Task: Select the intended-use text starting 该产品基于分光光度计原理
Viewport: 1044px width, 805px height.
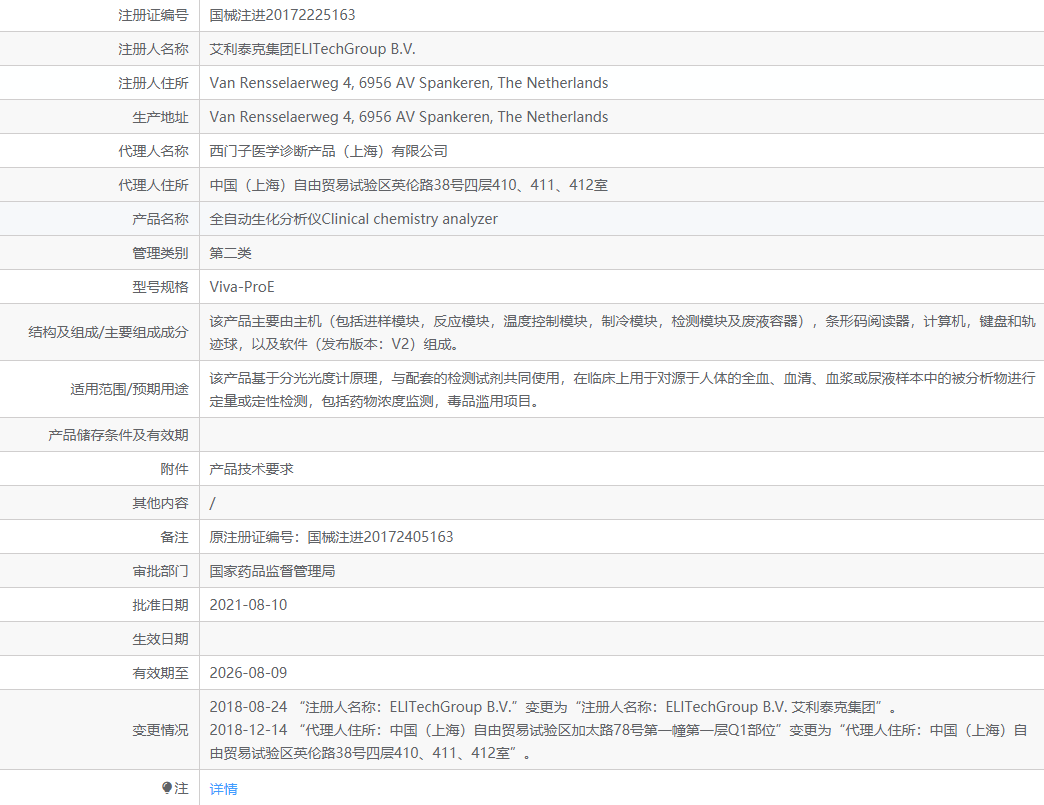Action: pos(623,390)
